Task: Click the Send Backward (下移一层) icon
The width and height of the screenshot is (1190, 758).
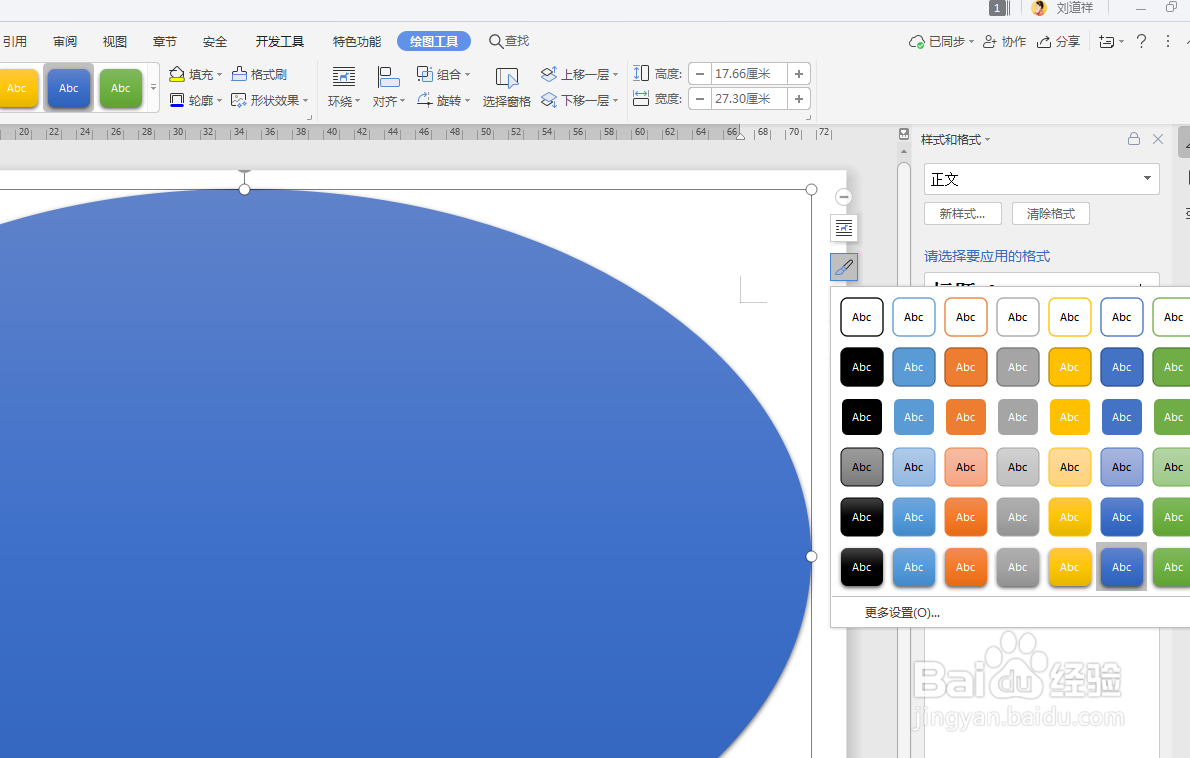Action: click(x=549, y=100)
